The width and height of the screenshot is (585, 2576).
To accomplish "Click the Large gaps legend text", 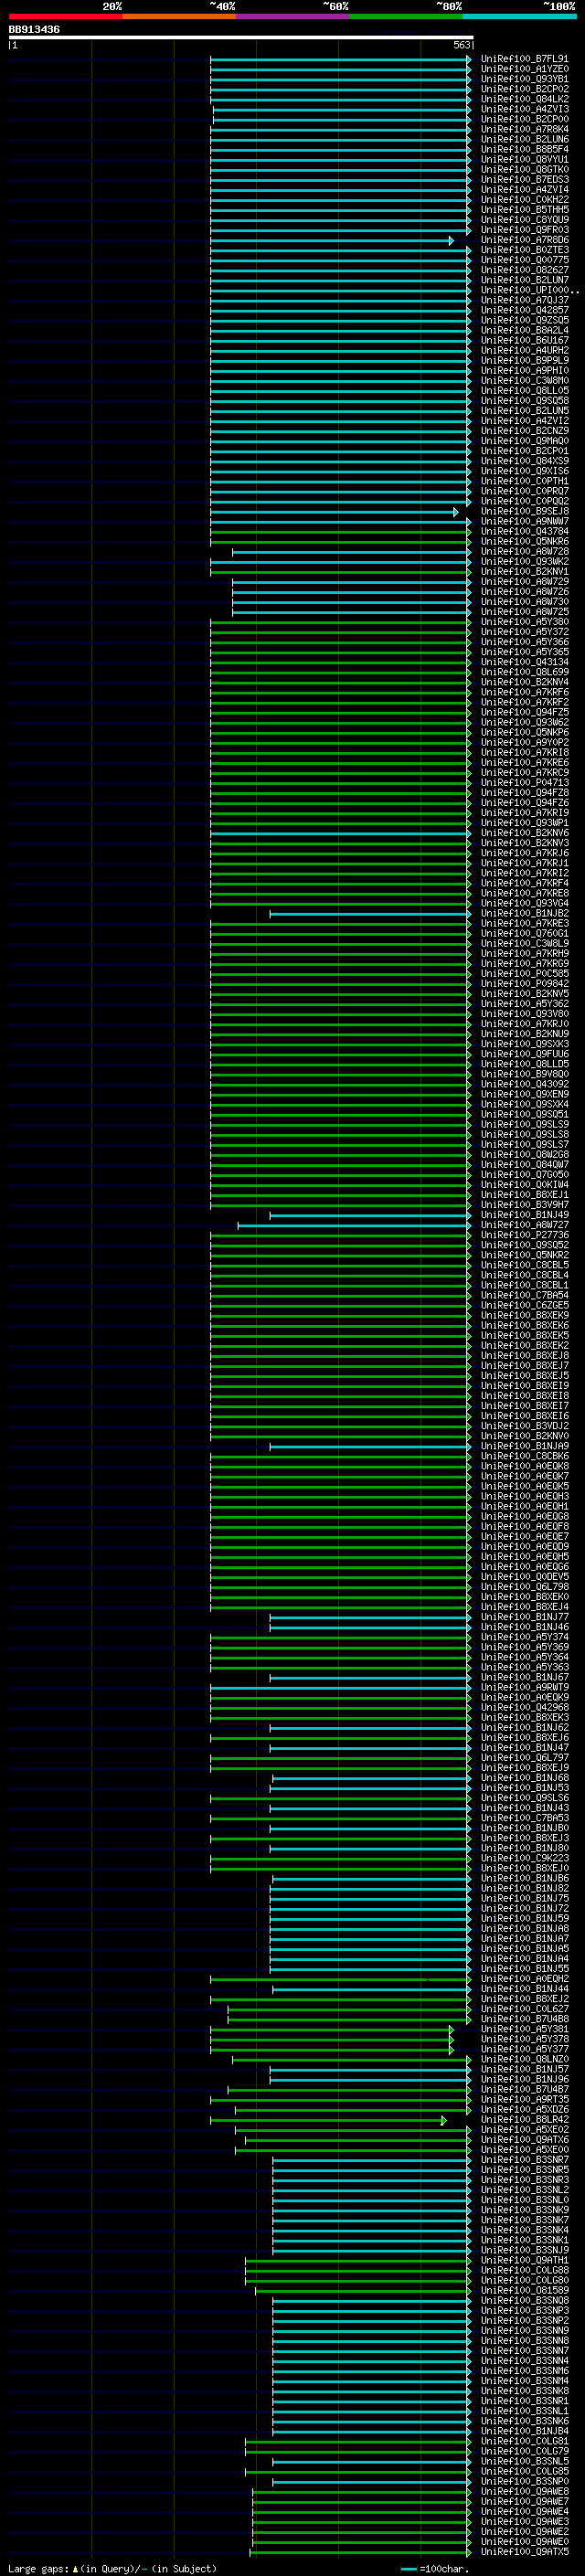I will point(38,2569).
